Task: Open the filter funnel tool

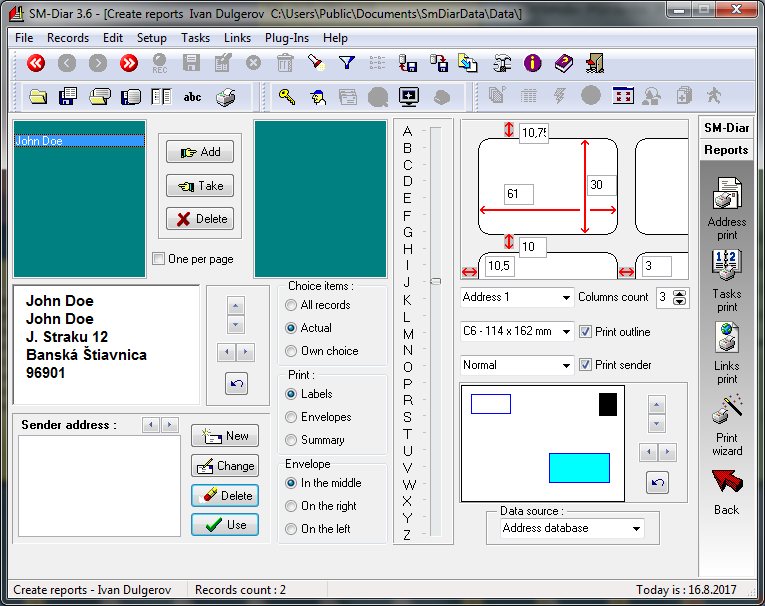Action: (347, 63)
